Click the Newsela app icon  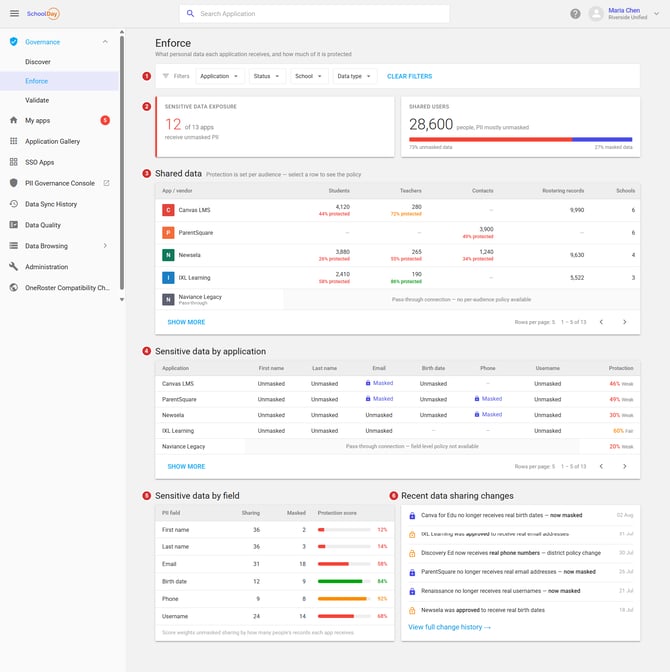click(x=168, y=255)
